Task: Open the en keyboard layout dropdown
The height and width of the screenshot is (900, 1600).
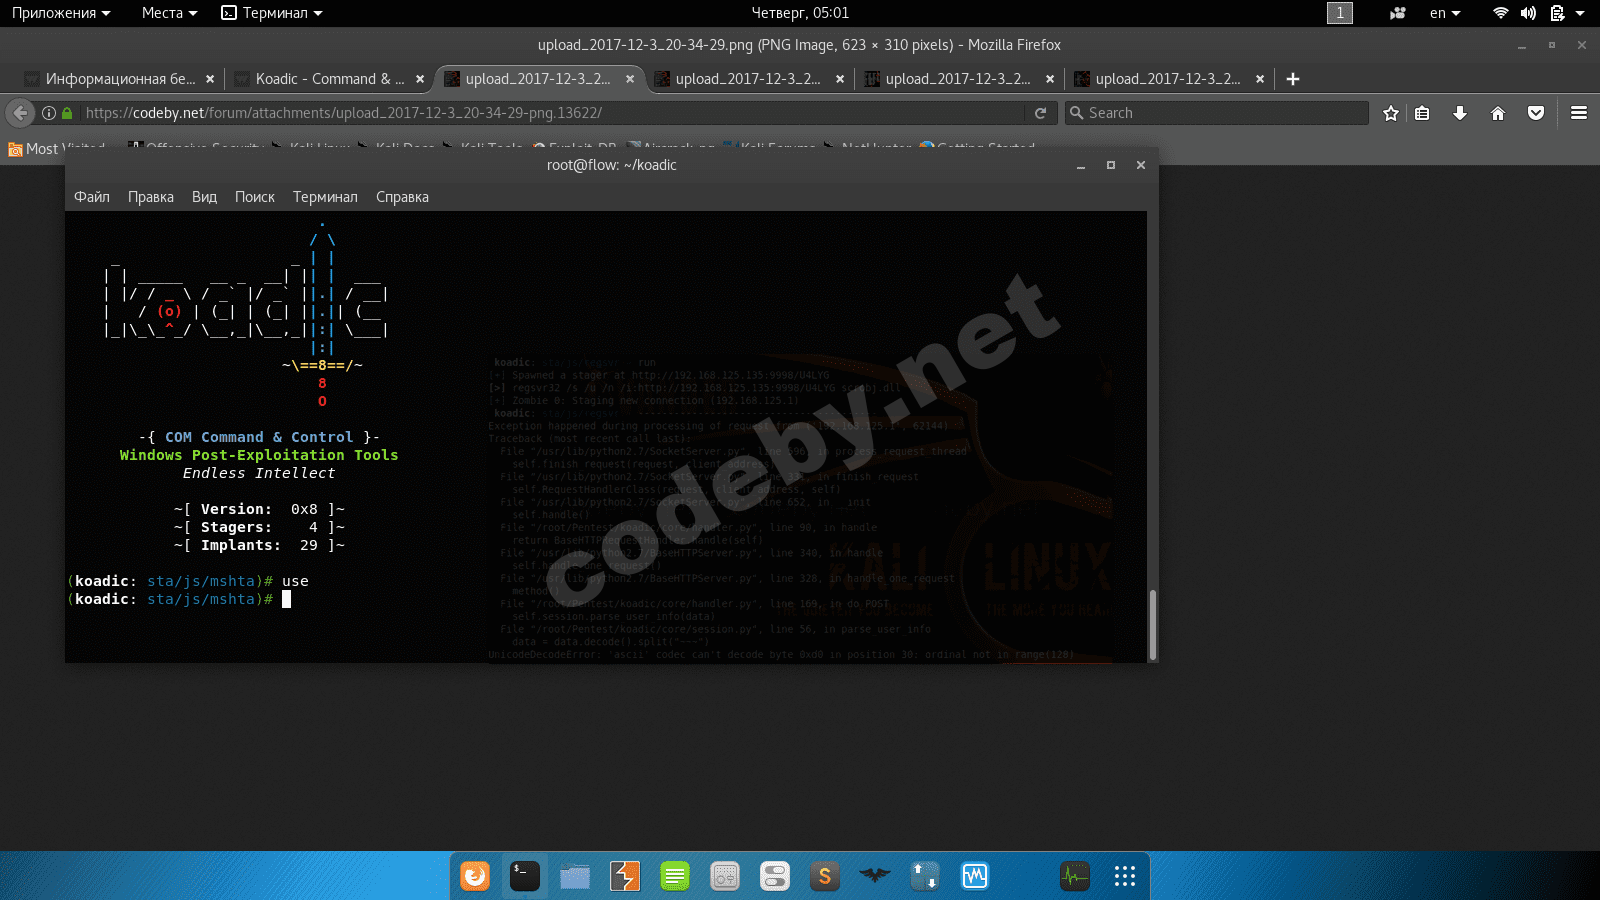Action: [1445, 13]
